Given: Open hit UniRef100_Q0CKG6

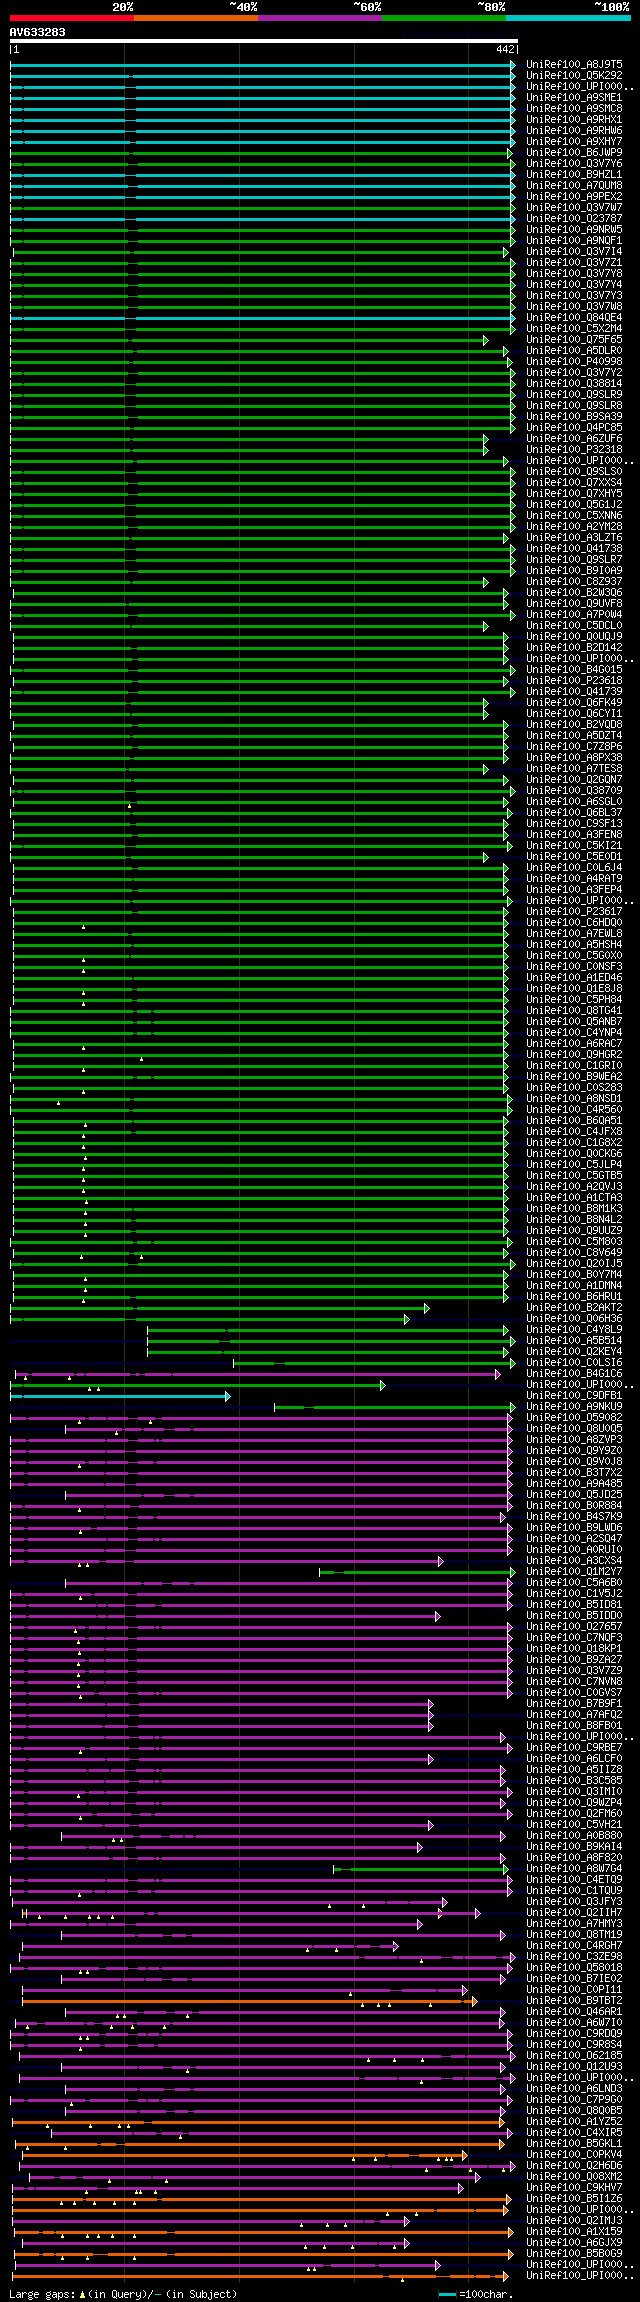Looking at the screenshot, I should [x=574, y=1153].
